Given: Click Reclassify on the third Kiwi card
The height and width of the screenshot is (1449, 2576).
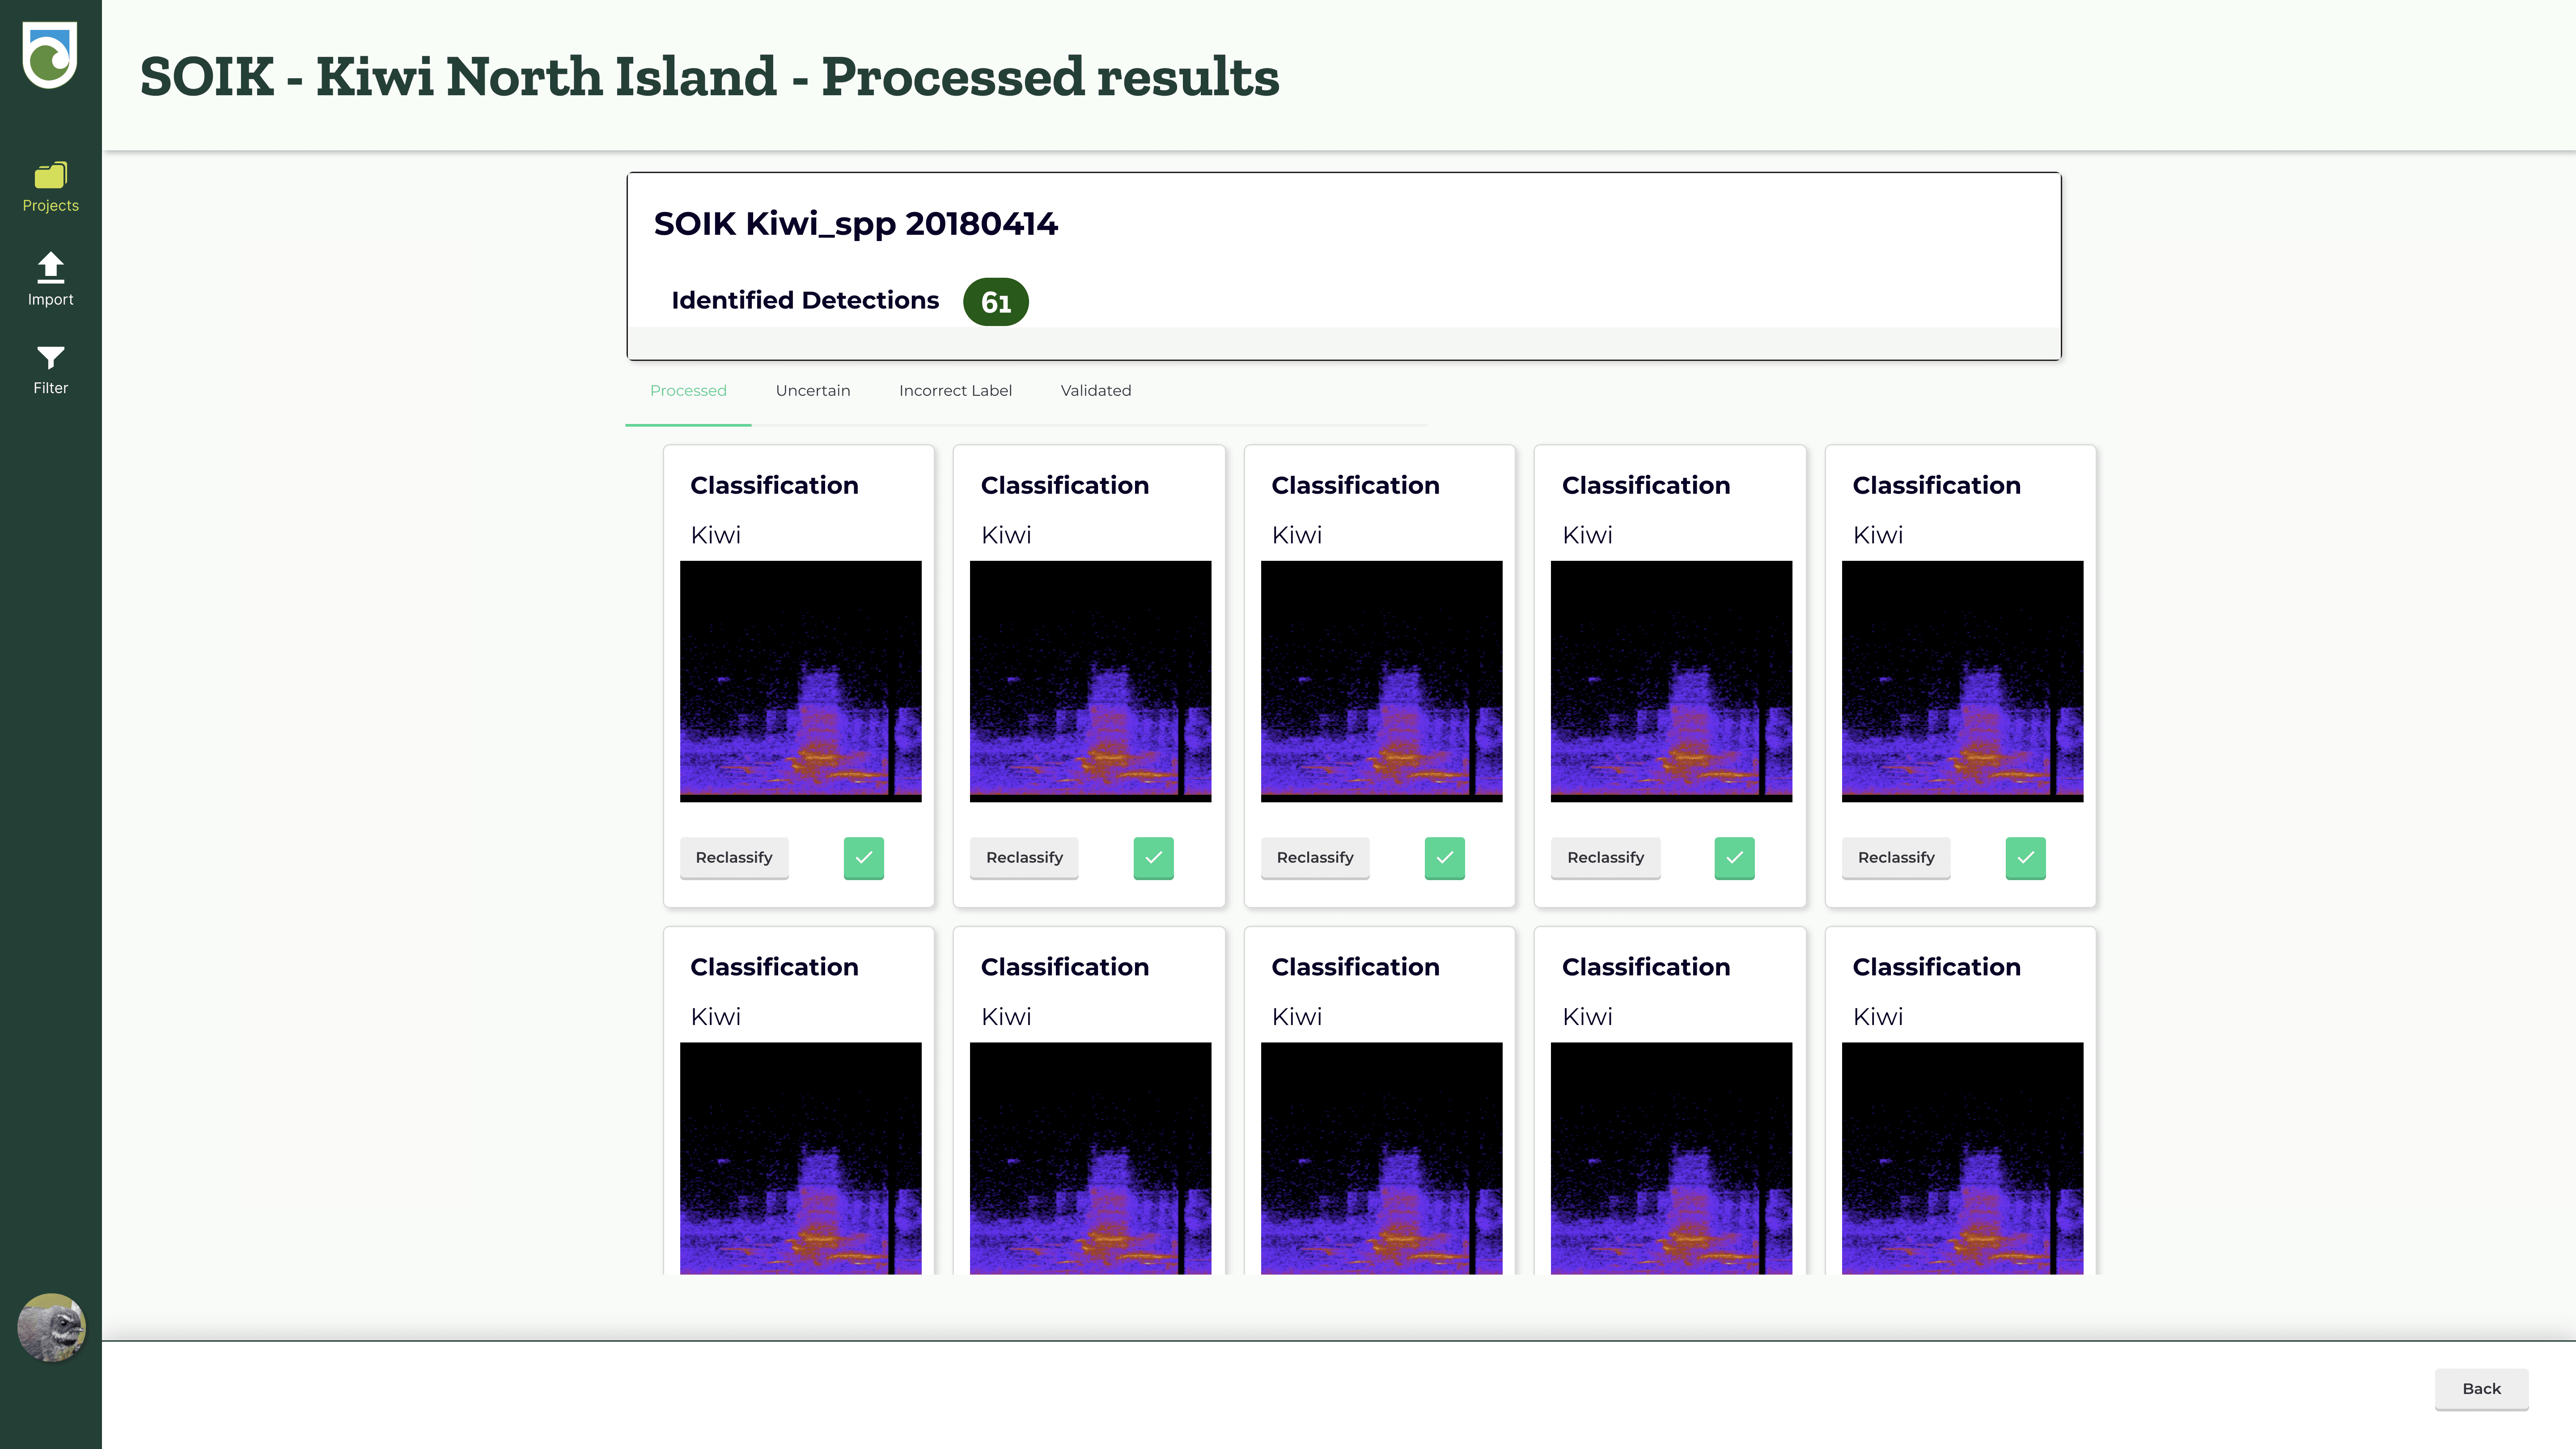Looking at the screenshot, I should click(1314, 857).
